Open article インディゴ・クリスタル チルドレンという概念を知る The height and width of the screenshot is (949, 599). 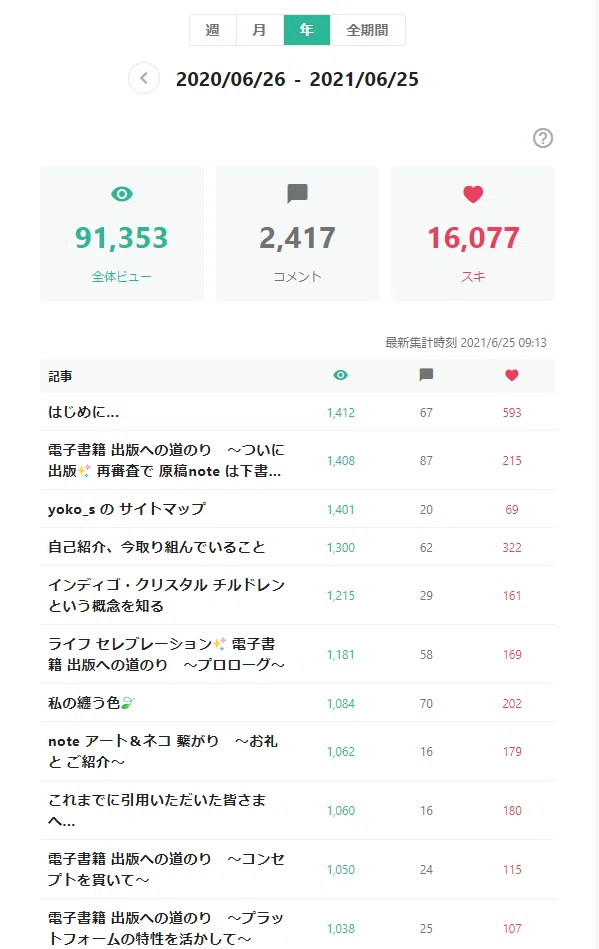coord(166,596)
